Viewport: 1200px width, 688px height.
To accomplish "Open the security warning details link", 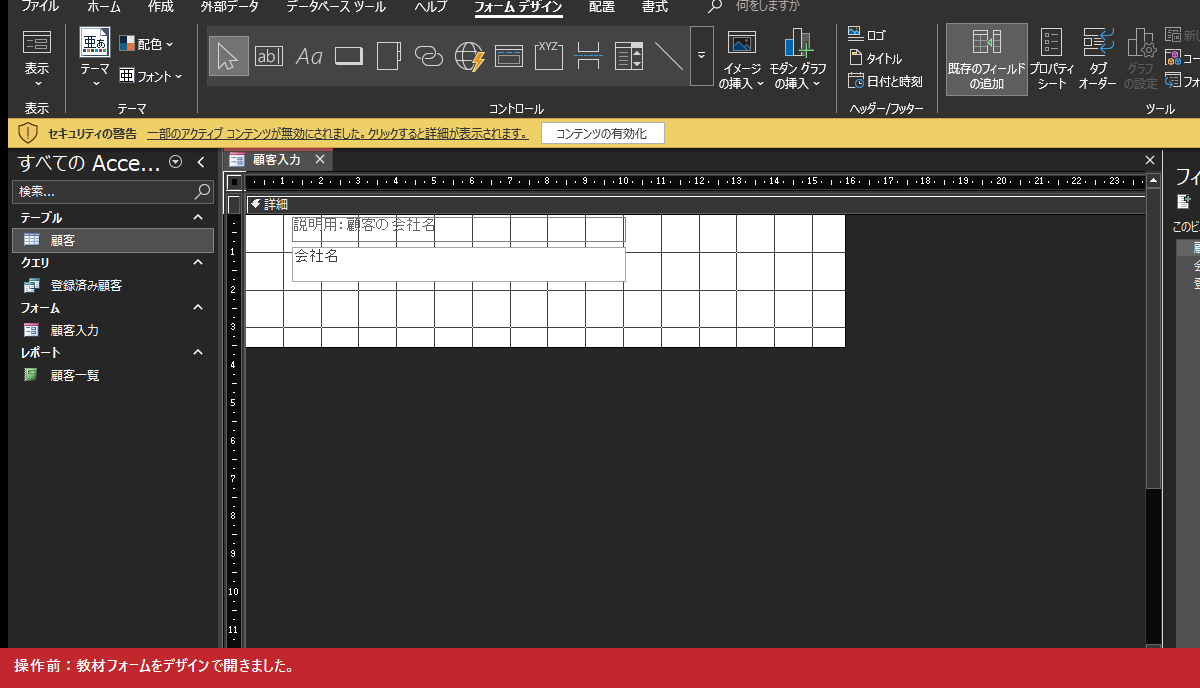I will point(337,133).
